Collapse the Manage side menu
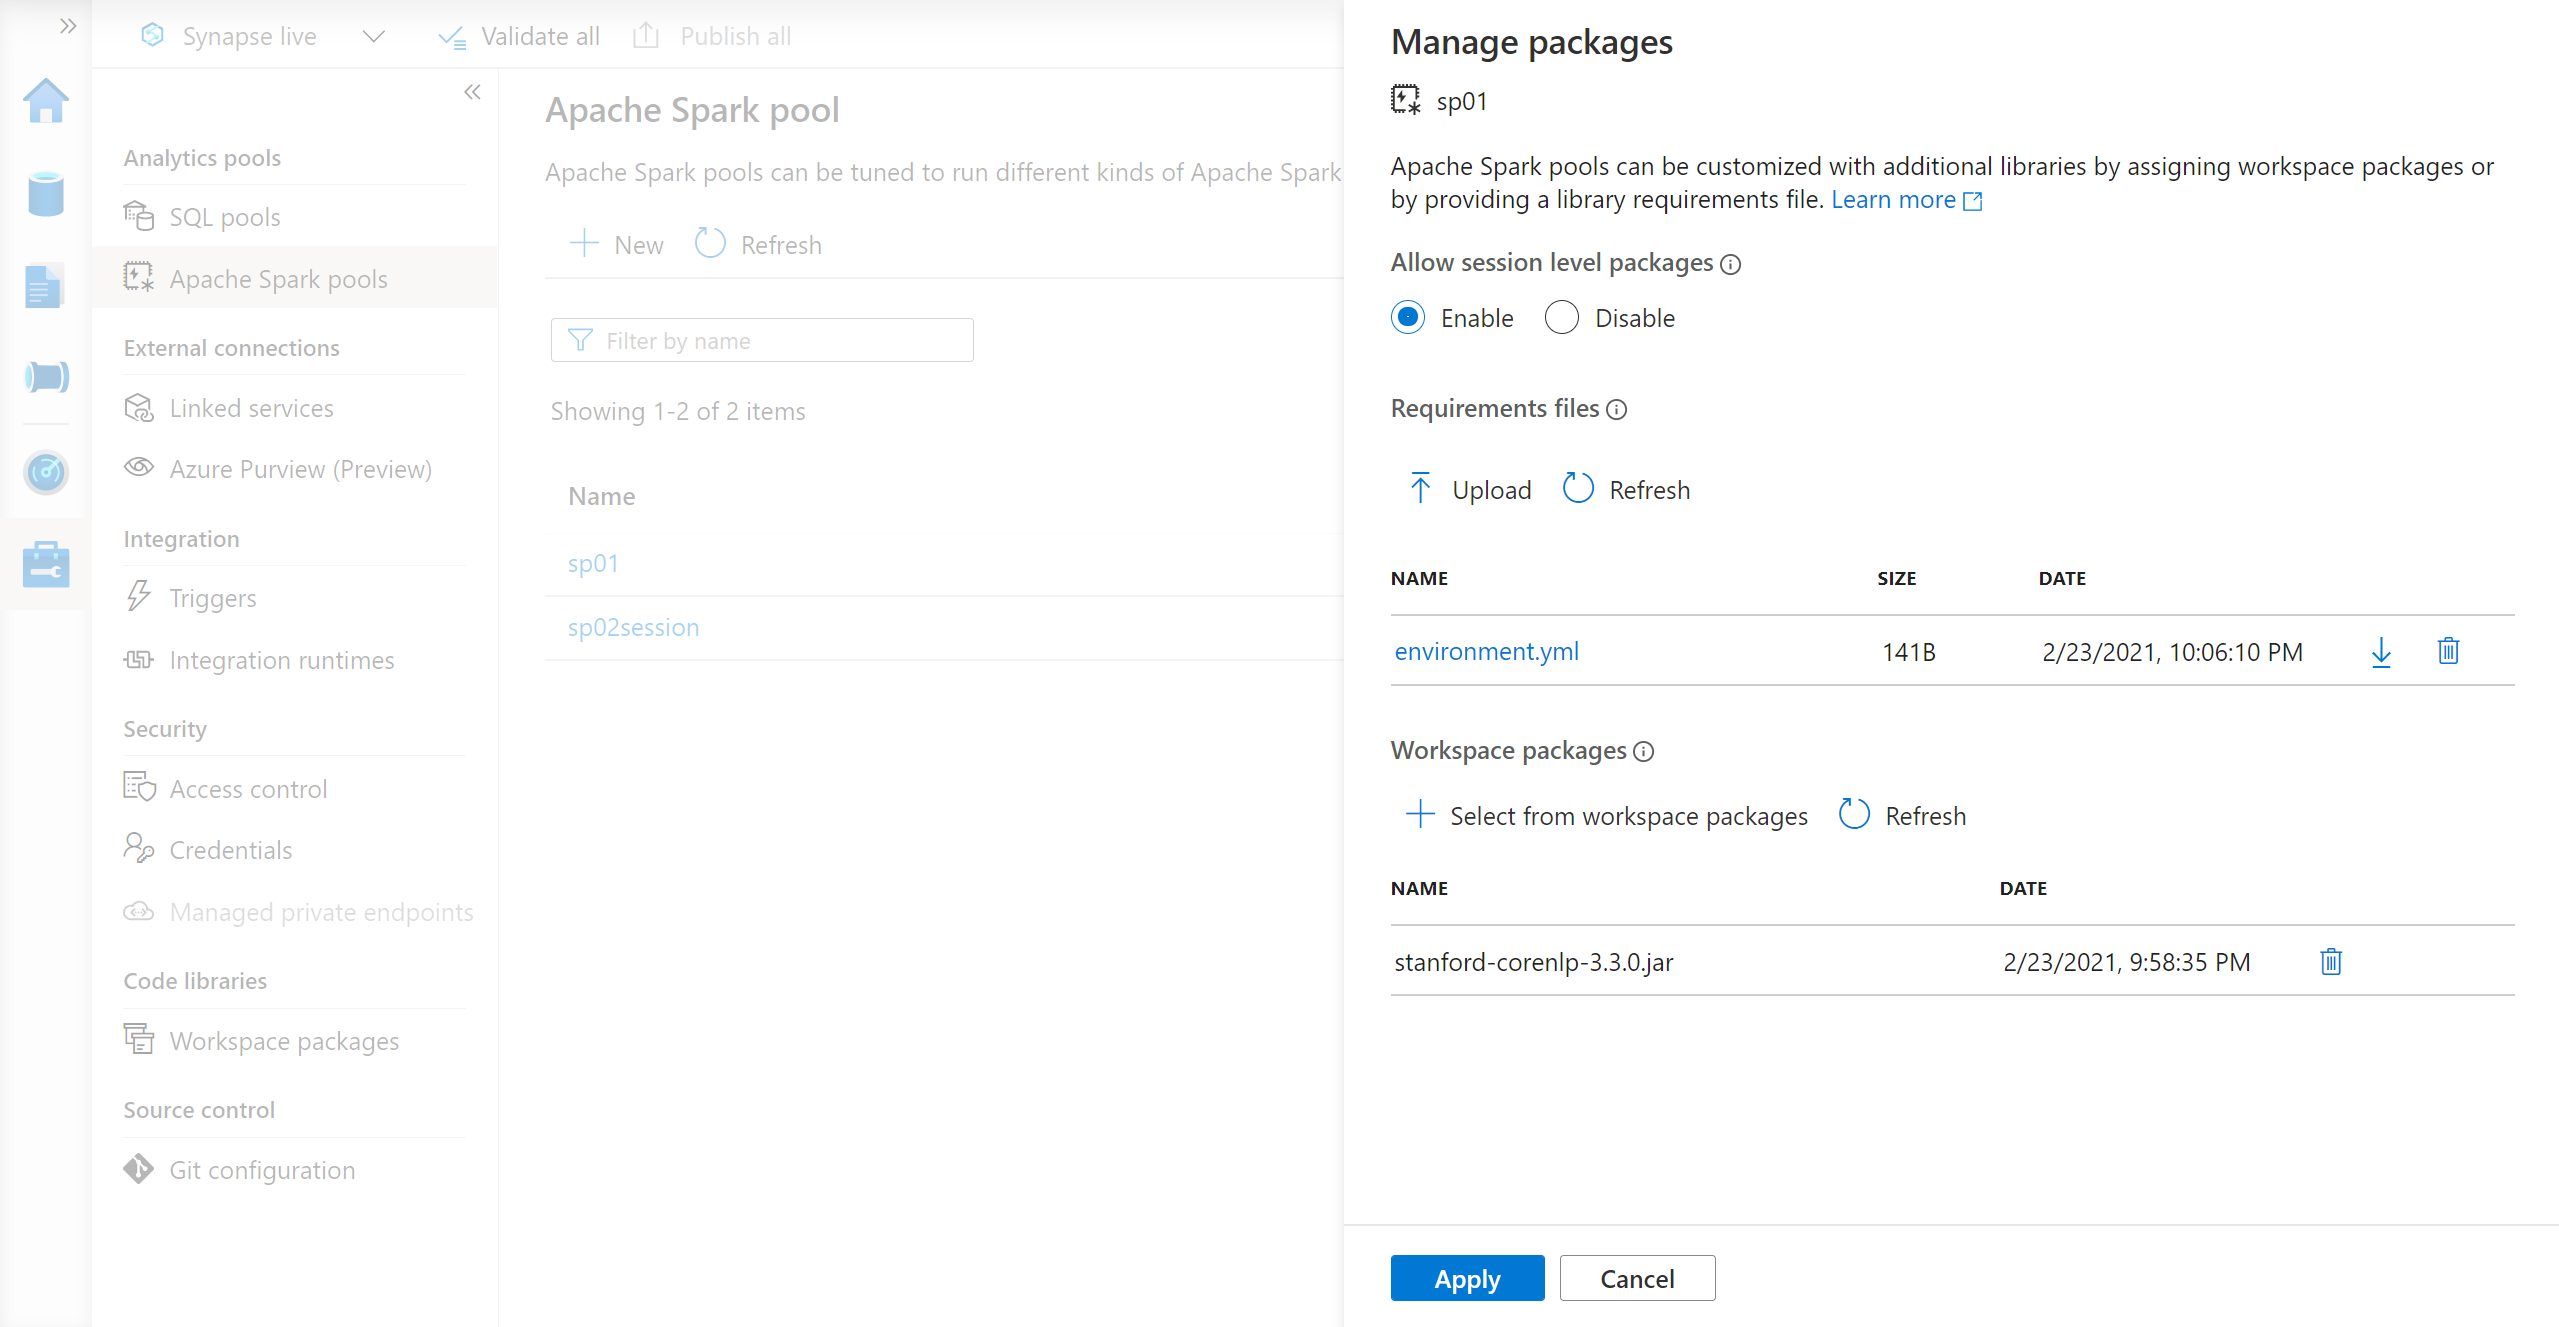Viewport: 2559px width, 1327px height. 472,92
